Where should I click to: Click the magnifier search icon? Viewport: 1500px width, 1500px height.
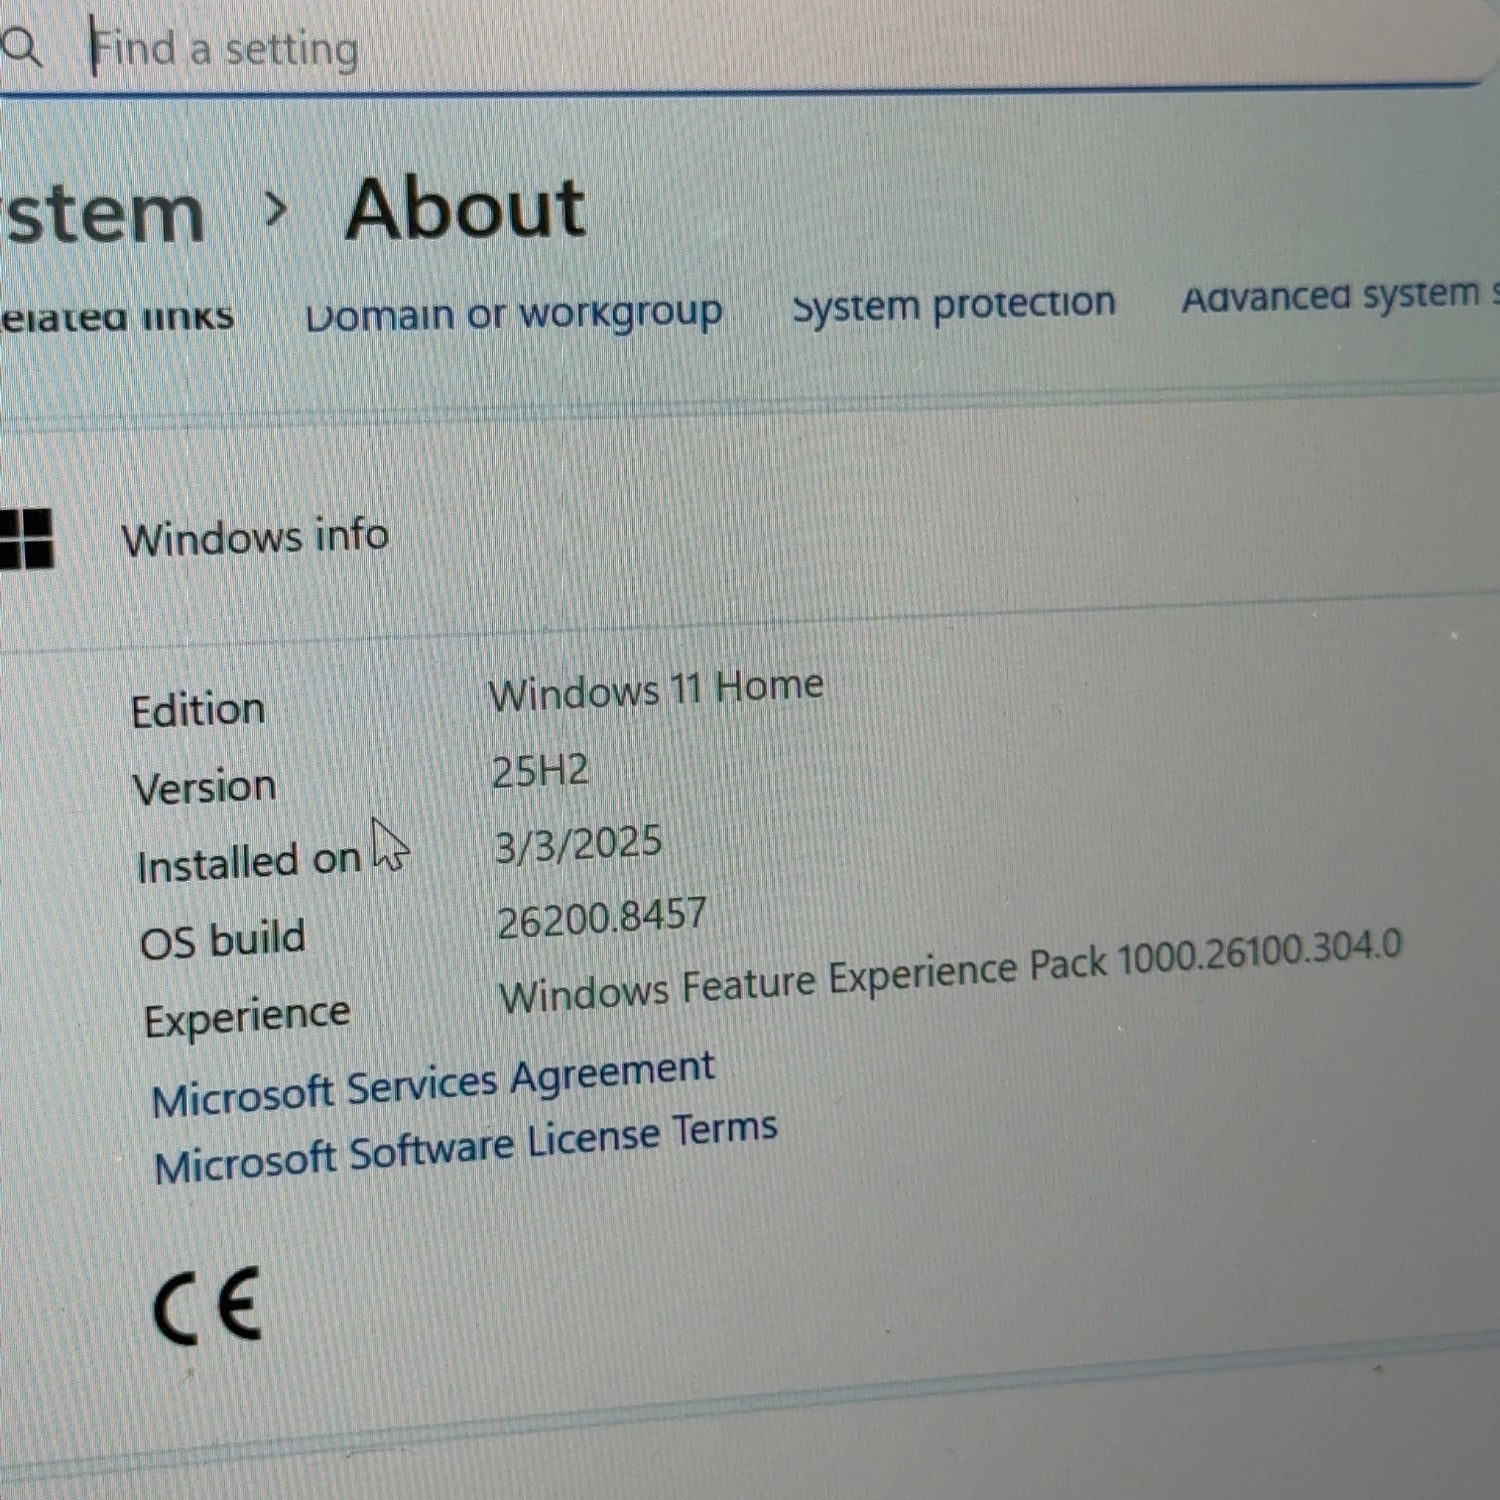20,47
